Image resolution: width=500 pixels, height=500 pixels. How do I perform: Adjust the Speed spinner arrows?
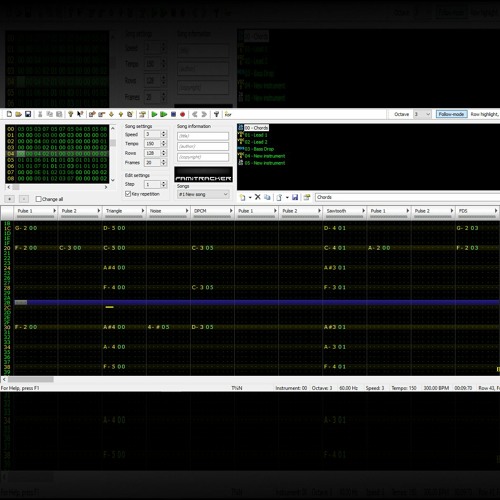[163, 134]
